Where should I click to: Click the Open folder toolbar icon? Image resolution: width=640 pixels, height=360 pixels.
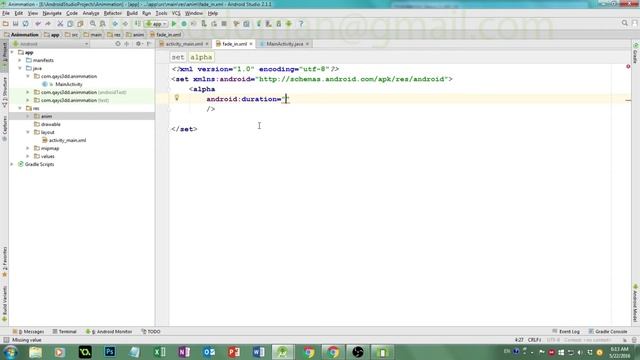click(5, 24)
